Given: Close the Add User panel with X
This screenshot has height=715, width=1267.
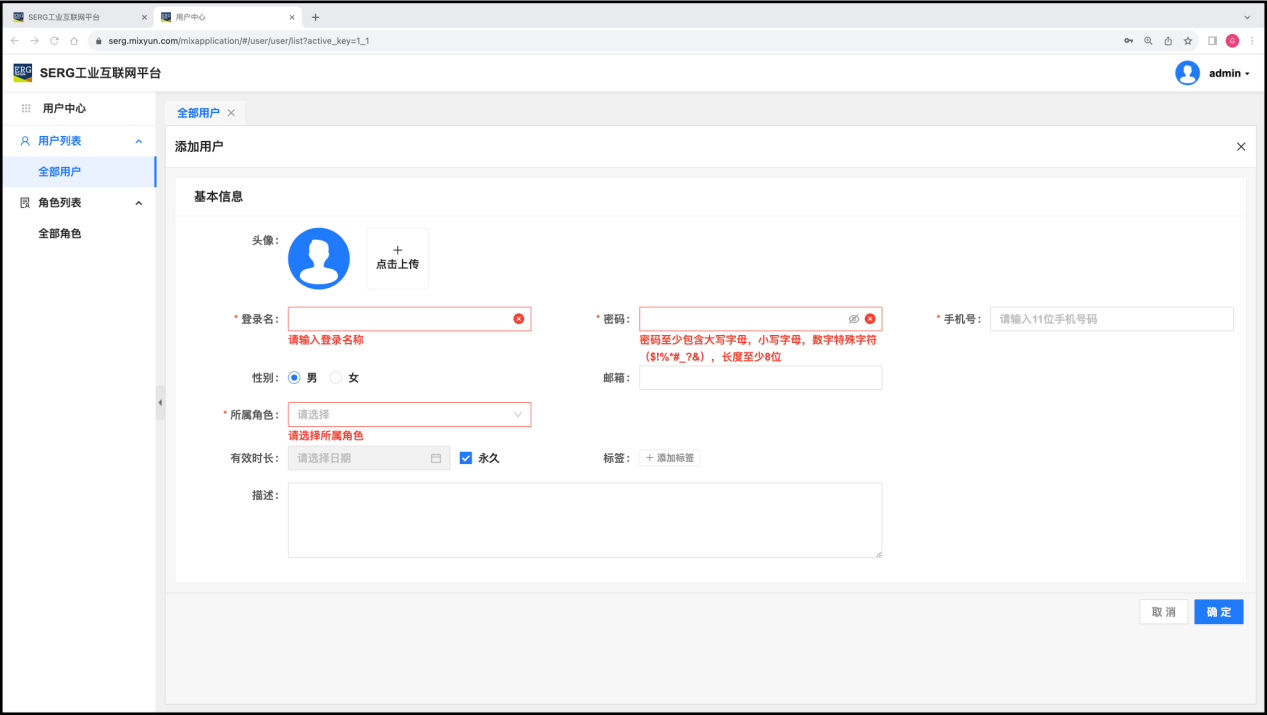Looking at the screenshot, I should 1241,147.
